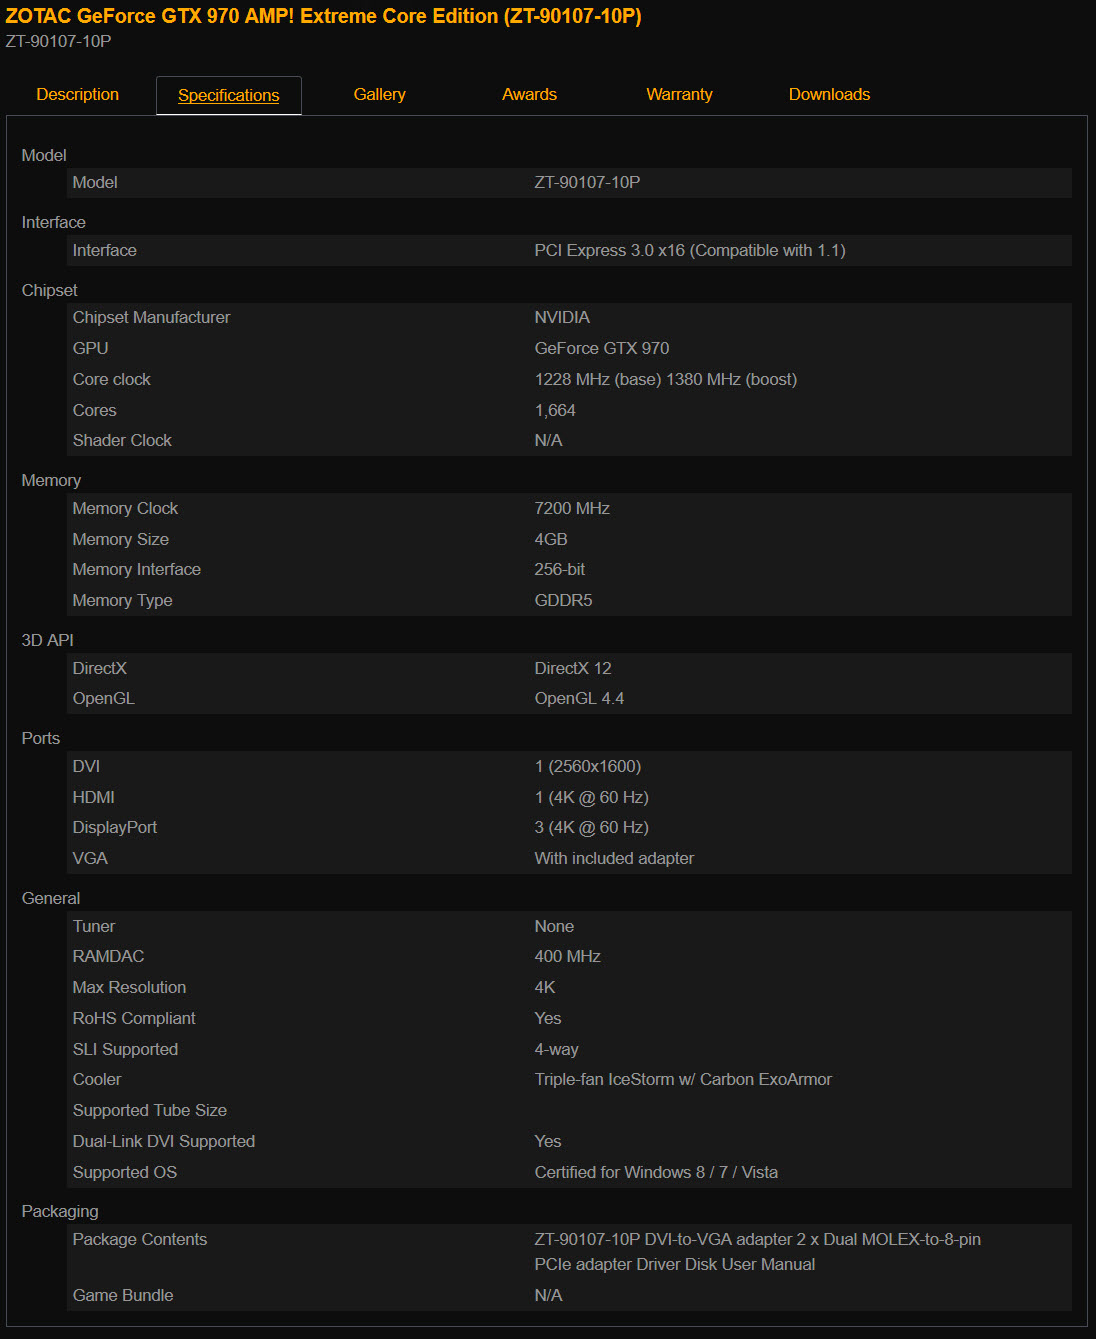Open the Description tab
The image size is (1096, 1339).
[x=77, y=94]
